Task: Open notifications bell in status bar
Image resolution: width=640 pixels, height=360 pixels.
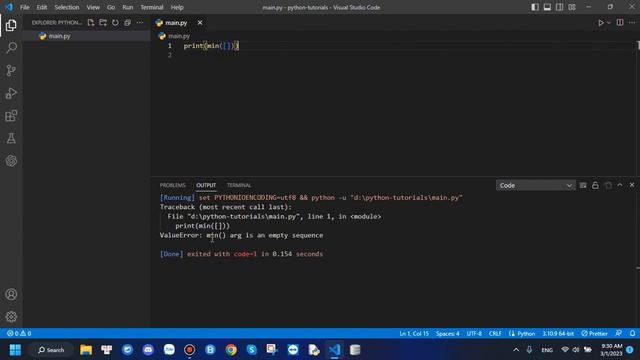Action: tap(632, 333)
